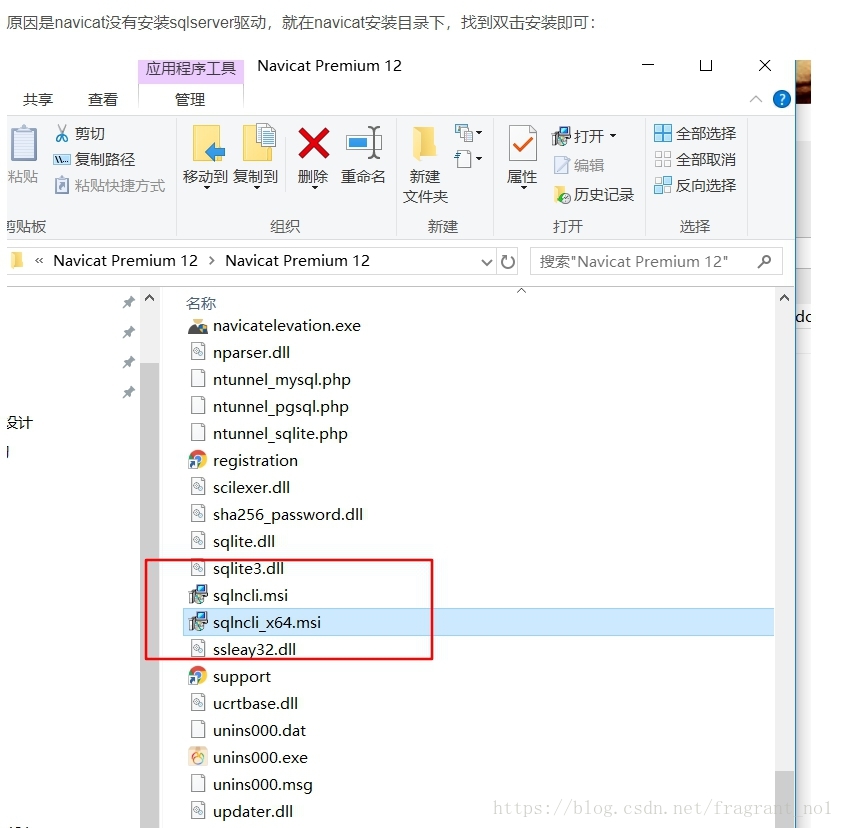Viewport: 844px width, 828px height.
Task: Click the red Delete (删除) X icon
Action: (x=313, y=143)
